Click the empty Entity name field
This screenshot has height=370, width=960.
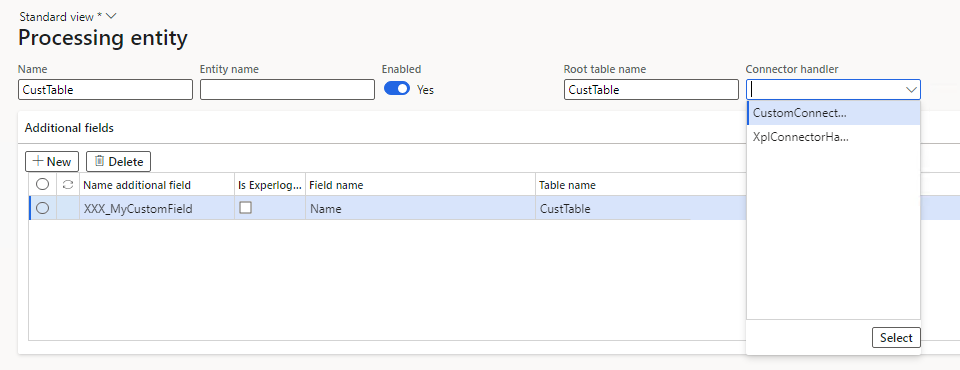[287, 89]
